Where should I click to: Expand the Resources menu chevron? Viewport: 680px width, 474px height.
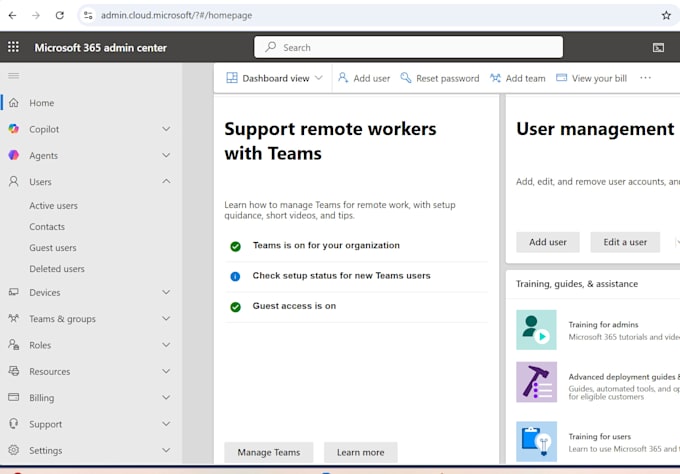tap(166, 371)
